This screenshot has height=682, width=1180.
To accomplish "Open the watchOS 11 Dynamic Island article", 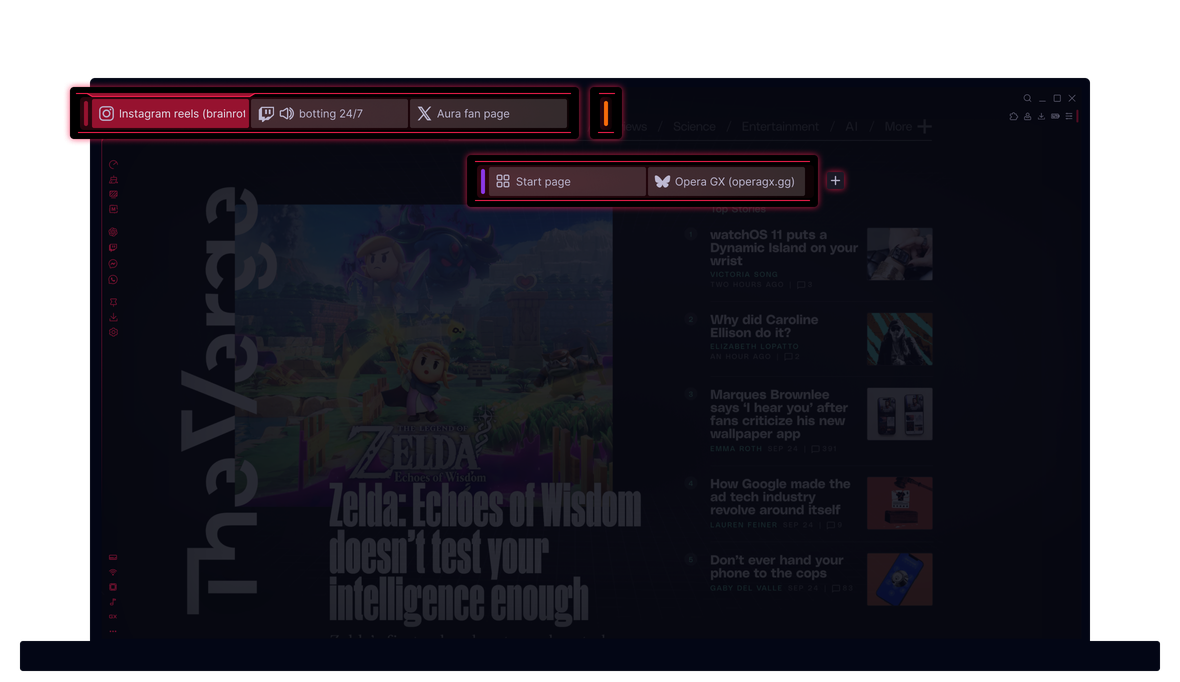I will click(x=783, y=247).
